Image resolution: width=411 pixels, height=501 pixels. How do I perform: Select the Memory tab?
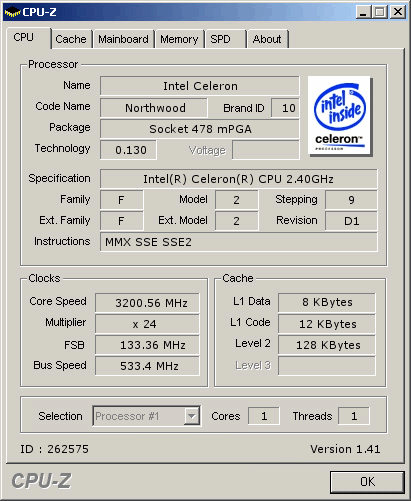179,39
